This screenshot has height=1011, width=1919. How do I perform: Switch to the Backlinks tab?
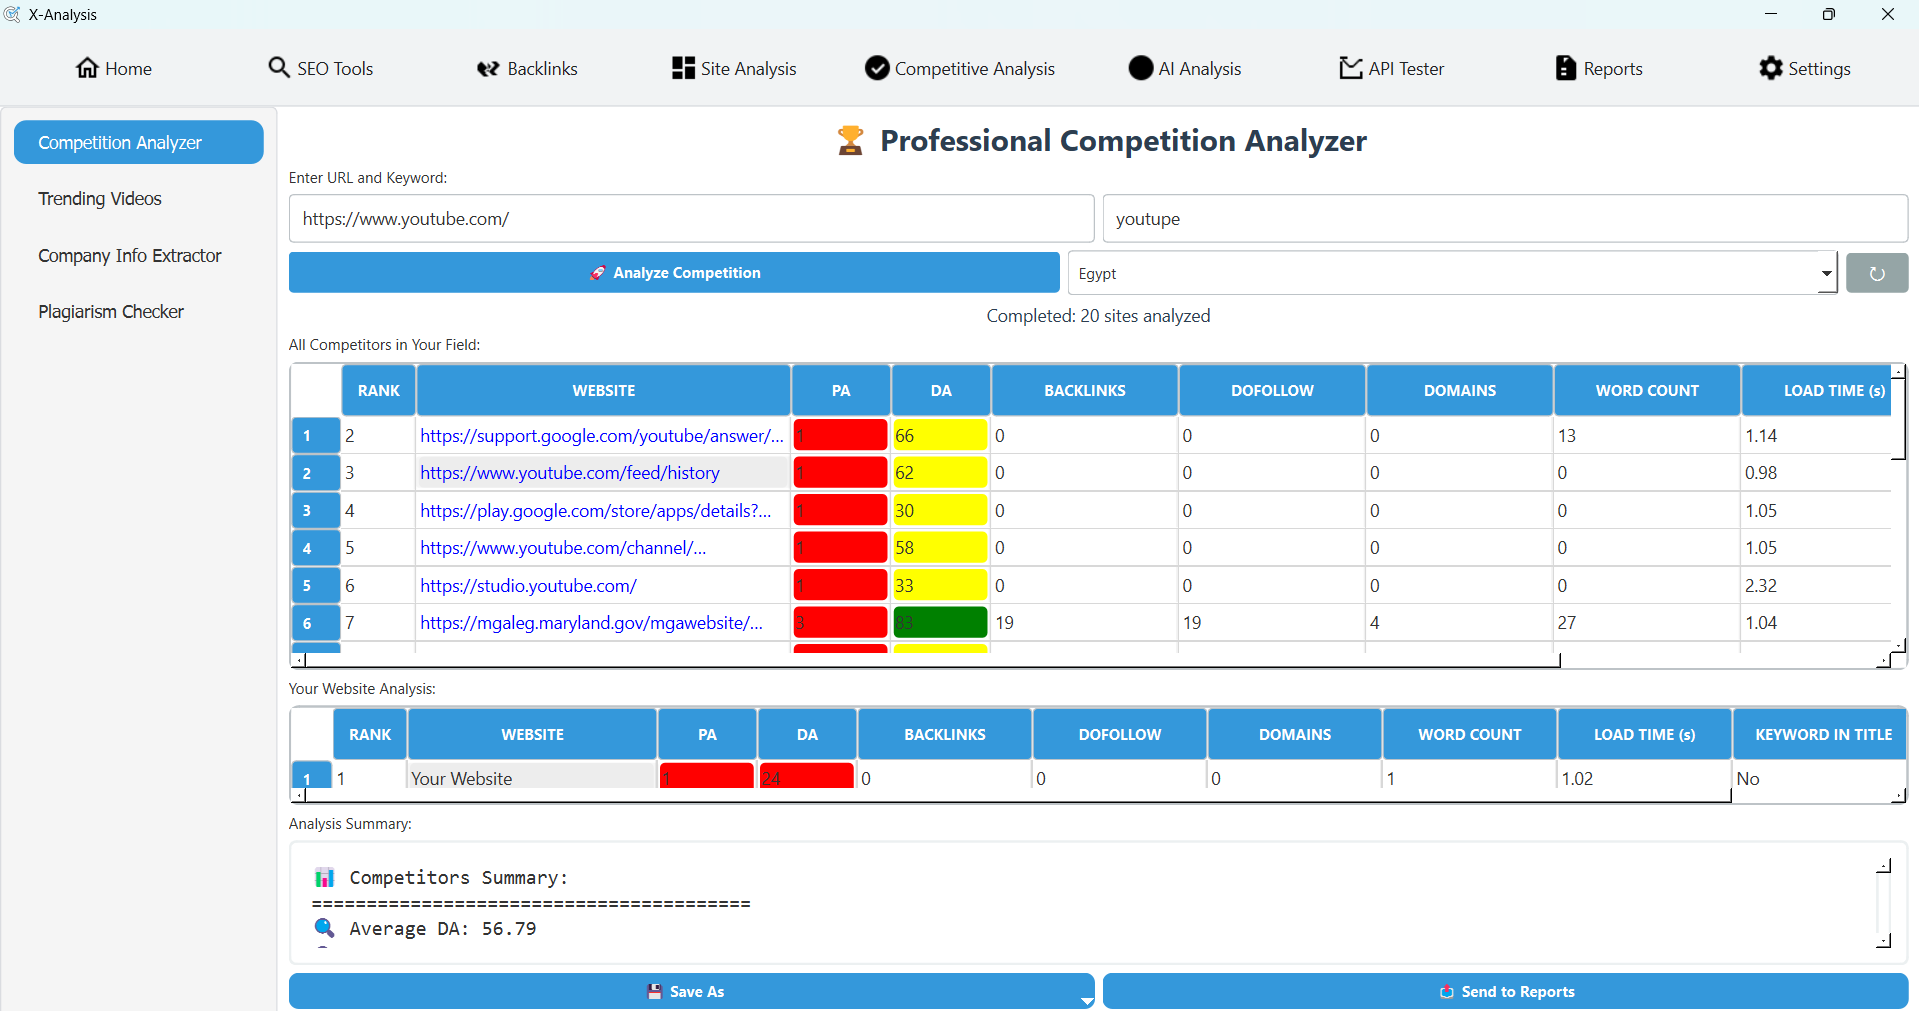coord(528,68)
